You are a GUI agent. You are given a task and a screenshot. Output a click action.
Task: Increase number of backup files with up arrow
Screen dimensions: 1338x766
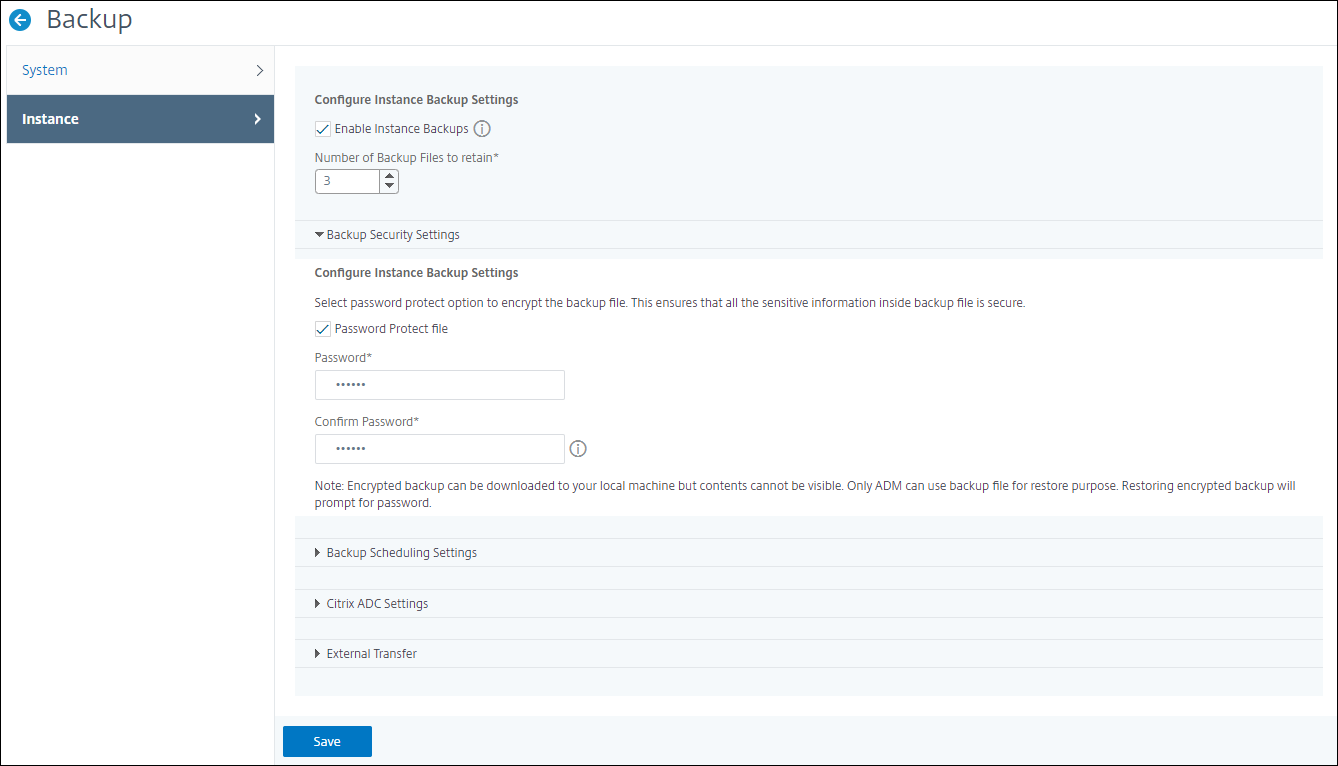[x=390, y=176]
